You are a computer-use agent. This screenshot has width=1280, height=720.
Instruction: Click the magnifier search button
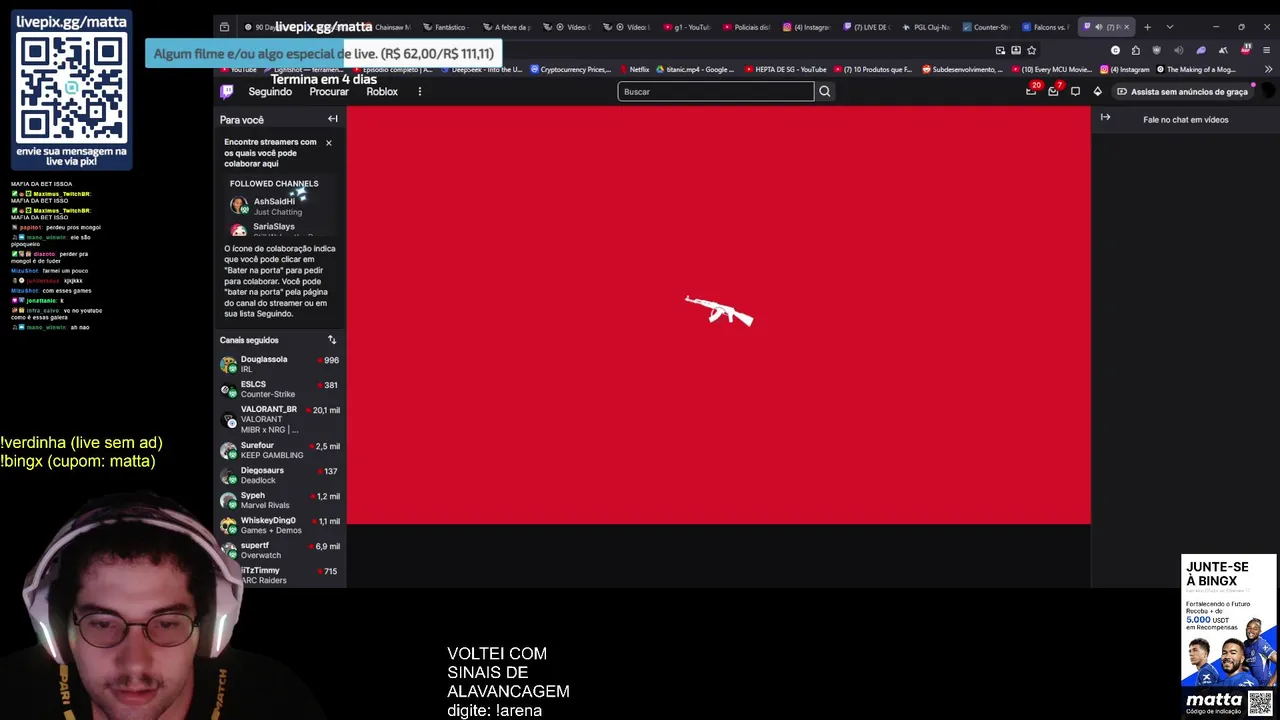tap(825, 91)
